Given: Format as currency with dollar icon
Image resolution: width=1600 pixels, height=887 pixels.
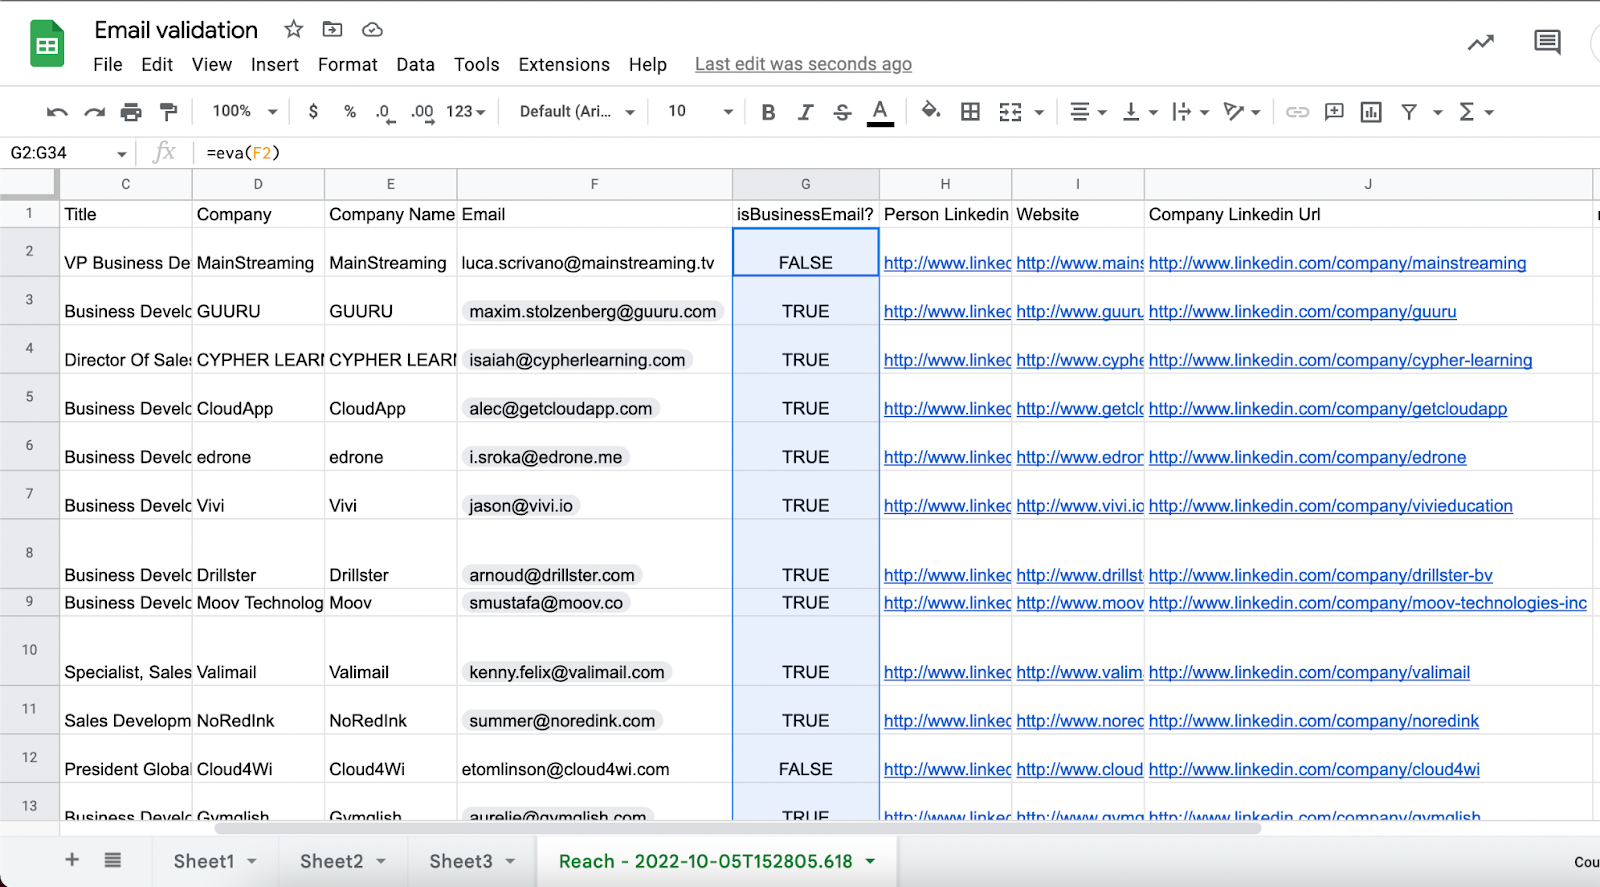Looking at the screenshot, I should coord(313,111).
